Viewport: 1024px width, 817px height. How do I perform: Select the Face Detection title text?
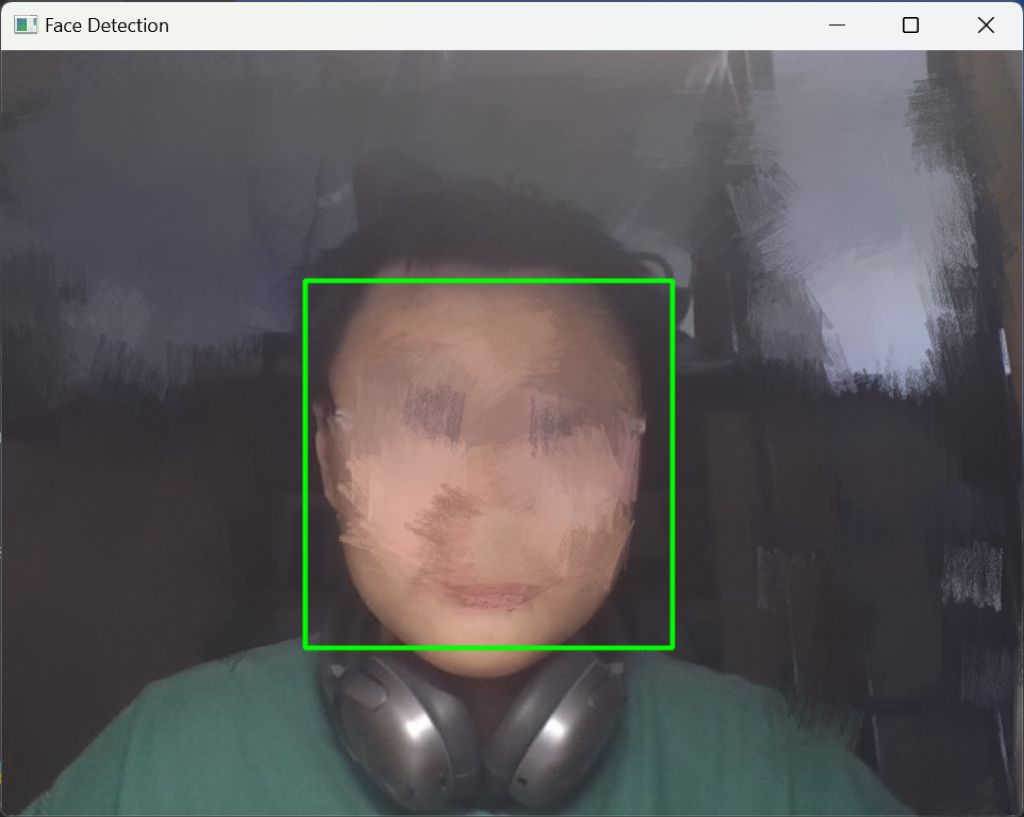107,25
